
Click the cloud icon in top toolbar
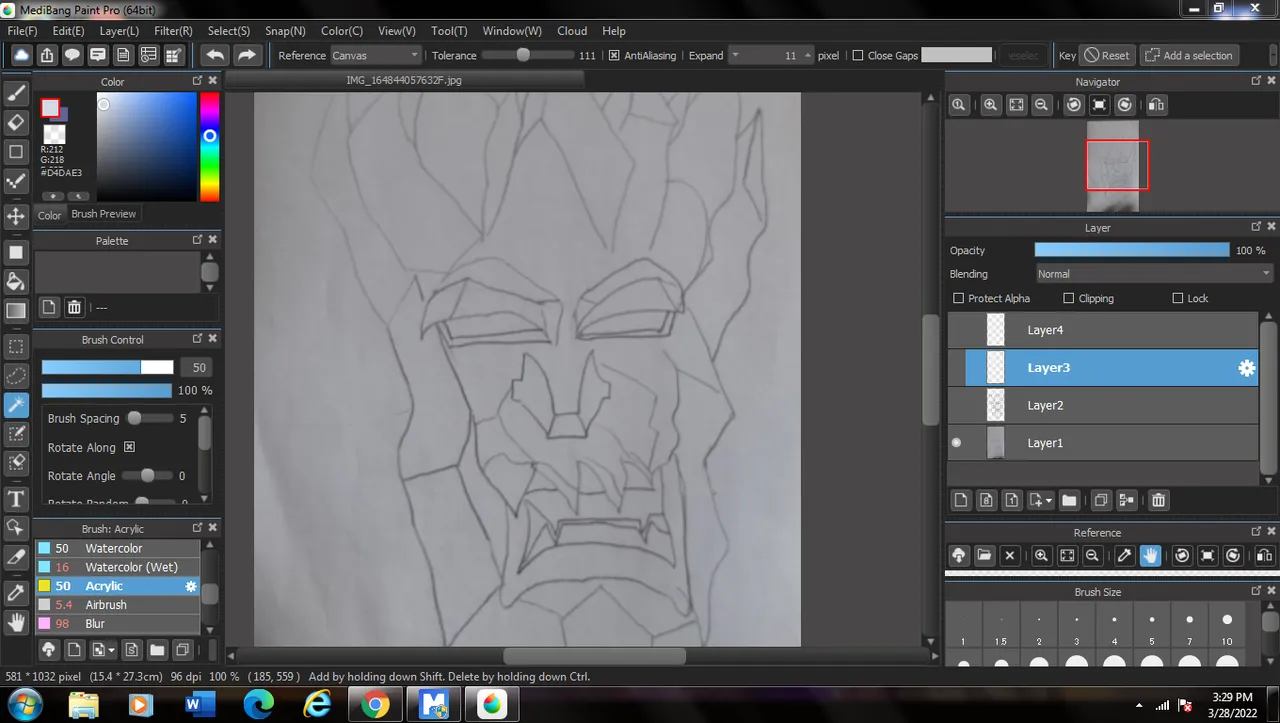(21, 55)
